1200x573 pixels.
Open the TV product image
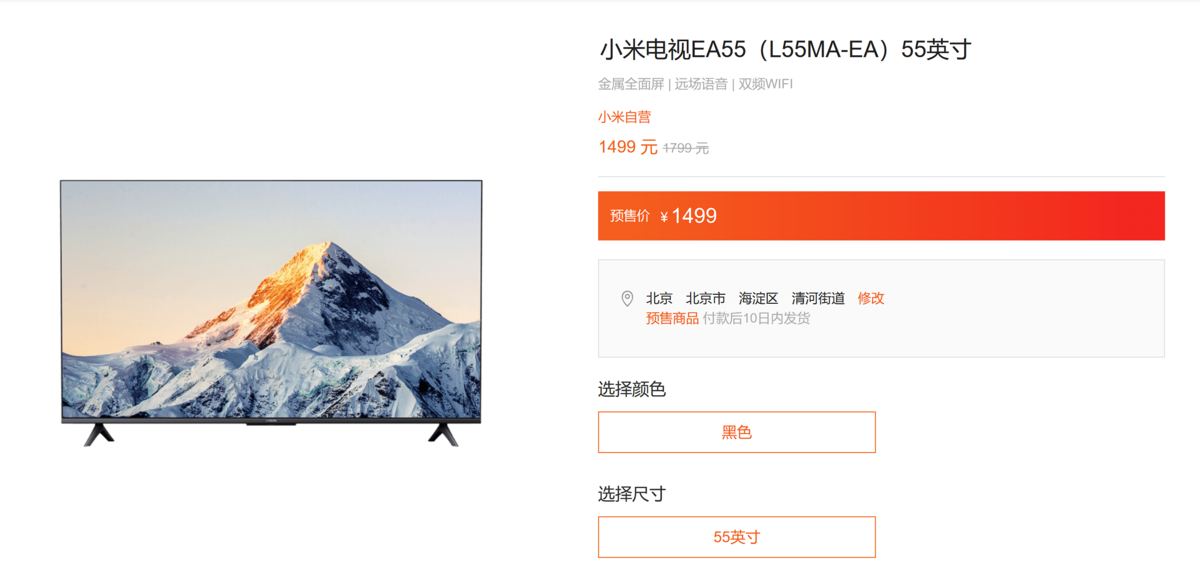point(271,312)
